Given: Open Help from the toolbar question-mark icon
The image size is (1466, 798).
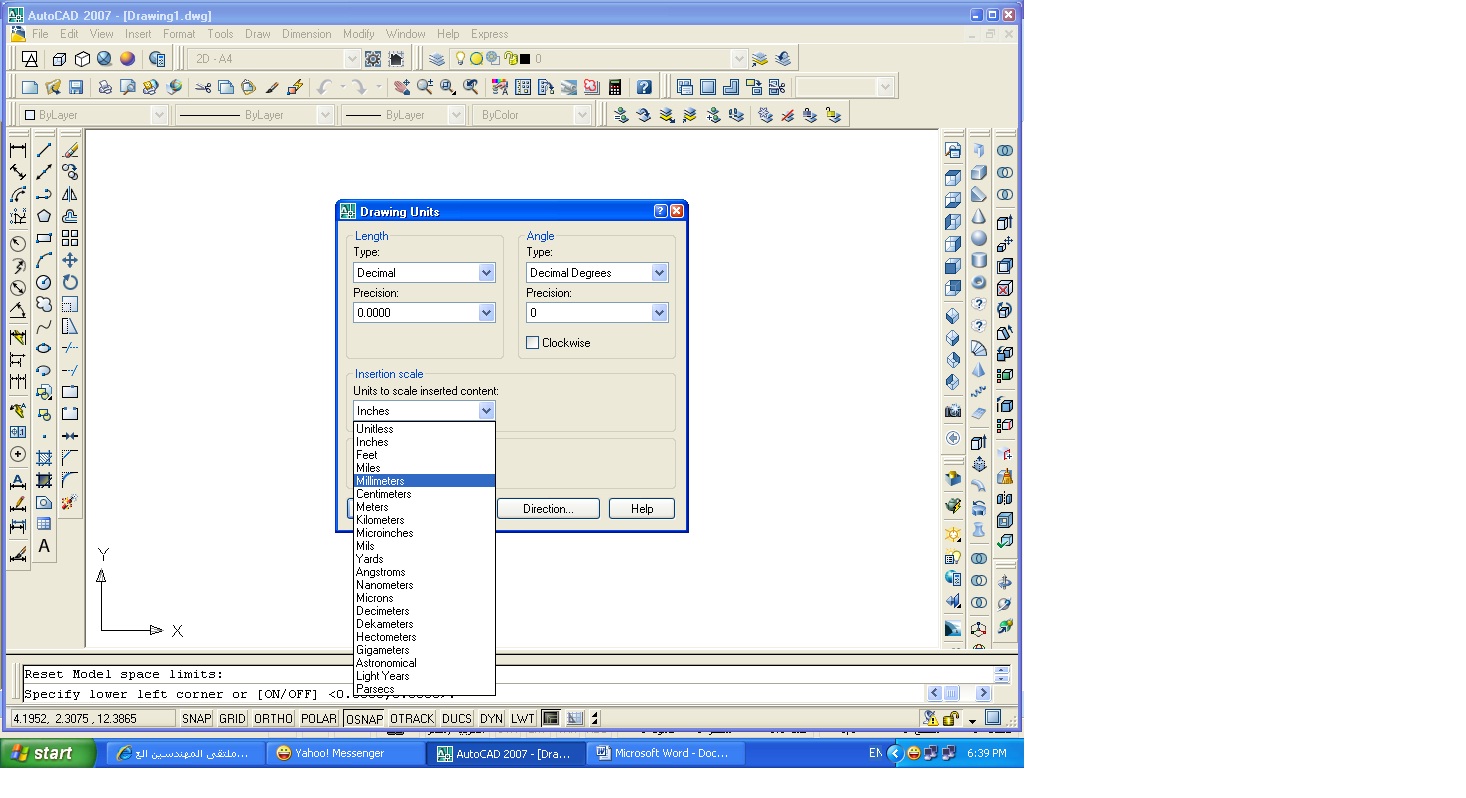Looking at the screenshot, I should (644, 87).
